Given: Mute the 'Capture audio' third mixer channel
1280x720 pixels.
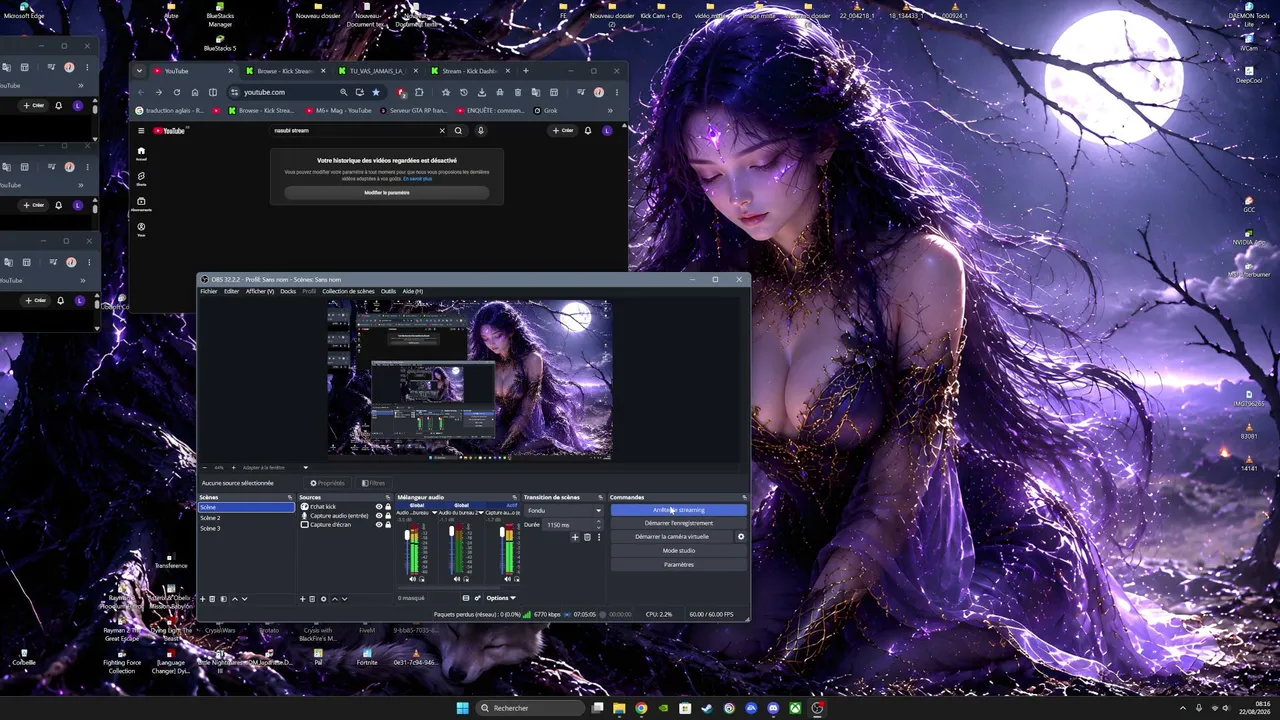Looking at the screenshot, I should [x=506, y=579].
